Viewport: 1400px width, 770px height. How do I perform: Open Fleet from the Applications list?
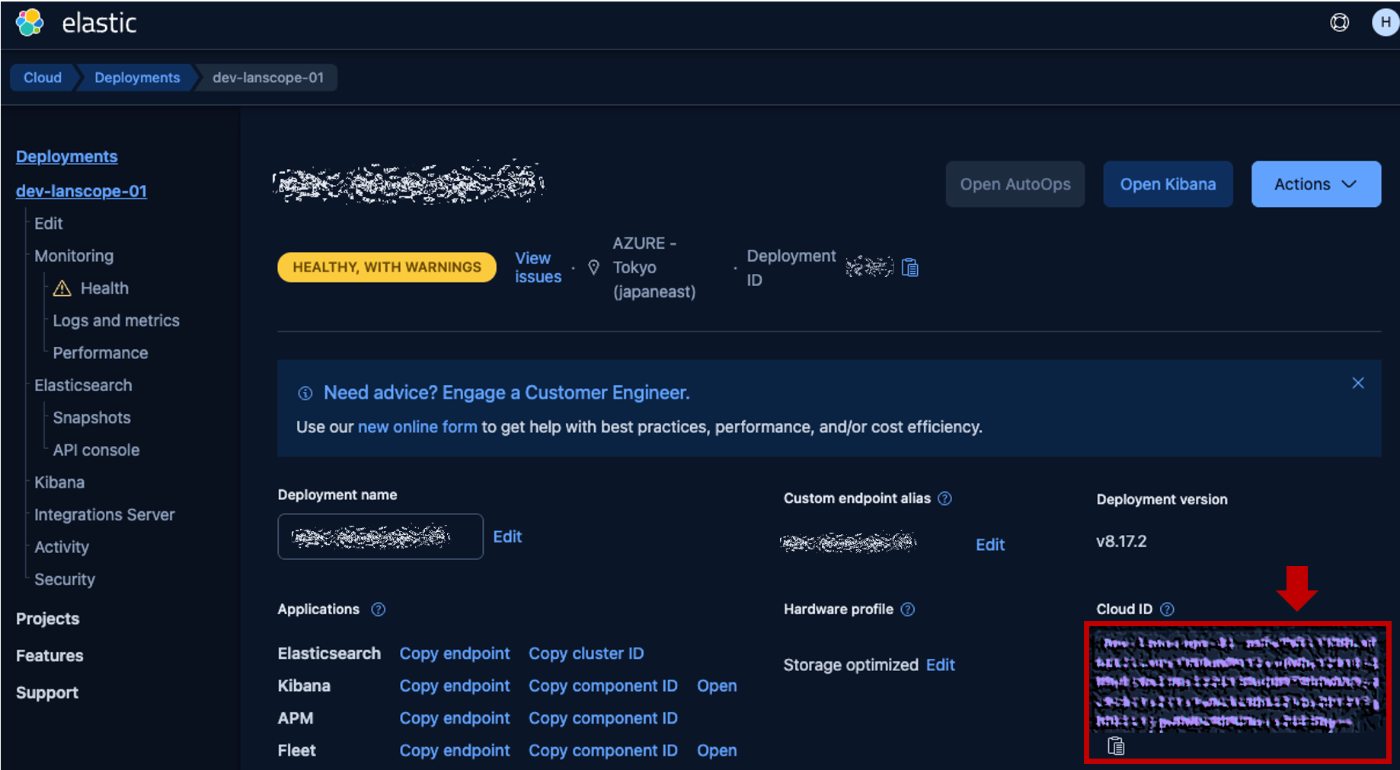coord(717,750)
